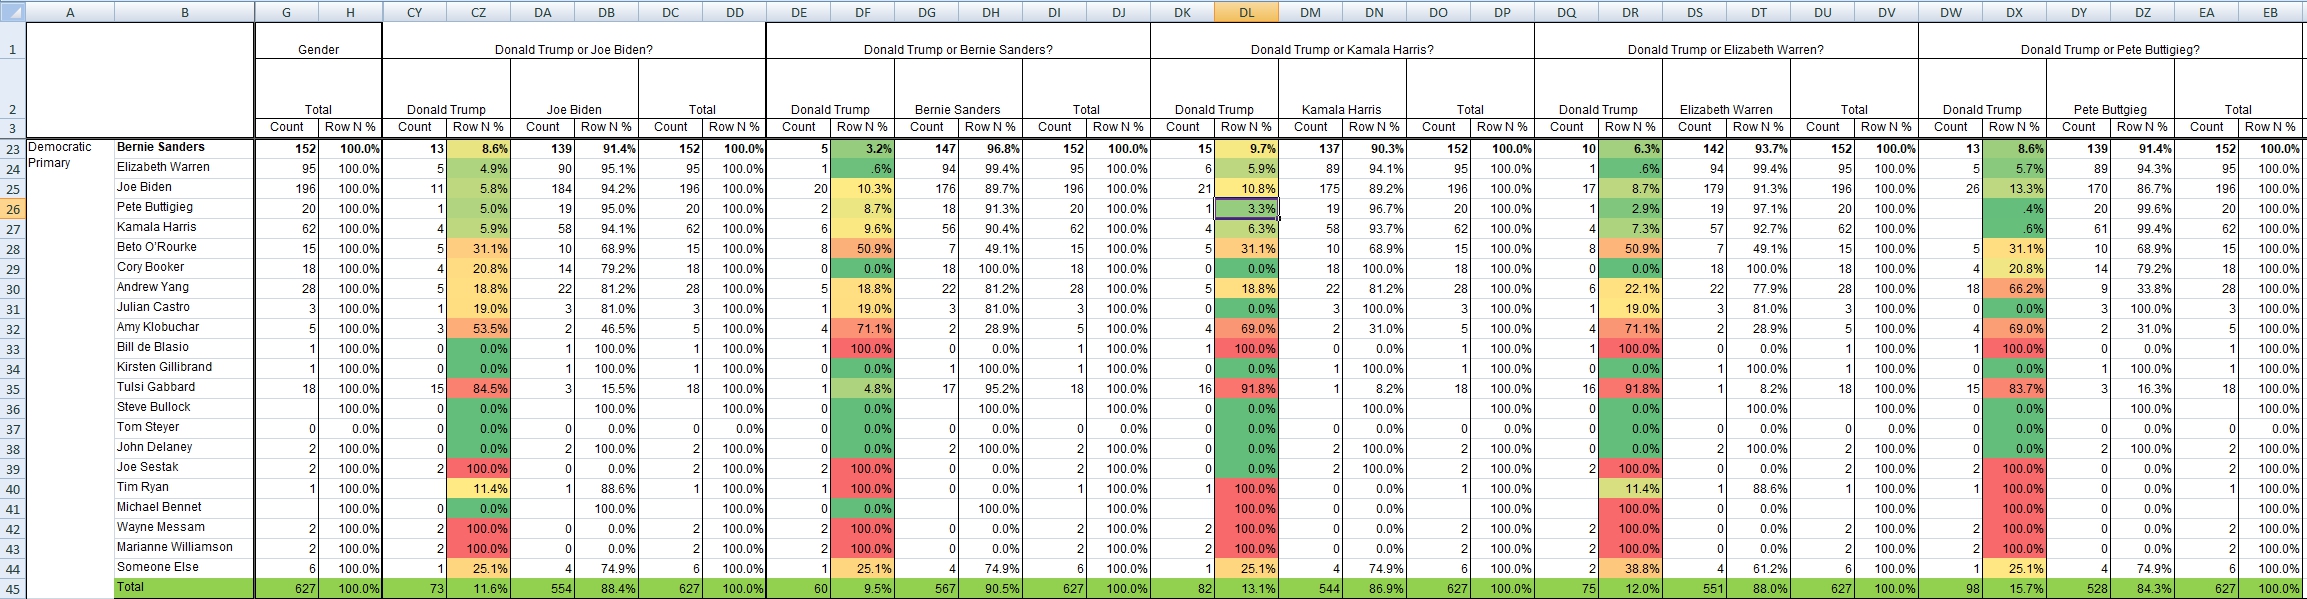
Task: Click the 86.9% cell in Total row
Action: point(1374,589)
